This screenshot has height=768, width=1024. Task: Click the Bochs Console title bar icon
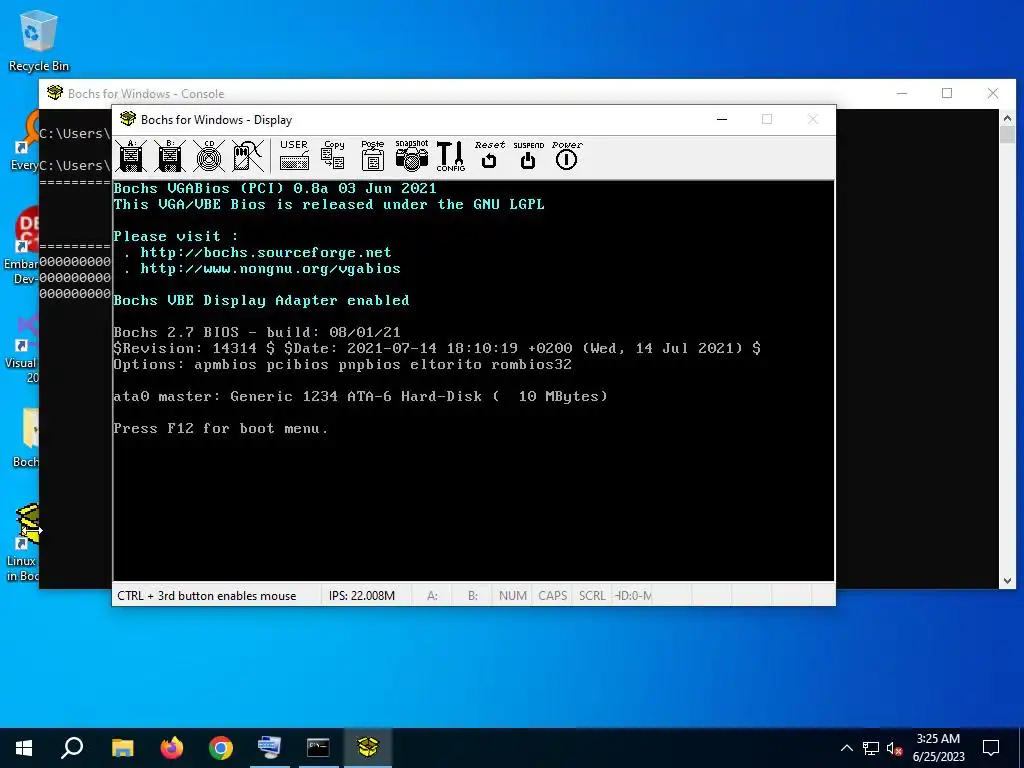tap(55, 93)
